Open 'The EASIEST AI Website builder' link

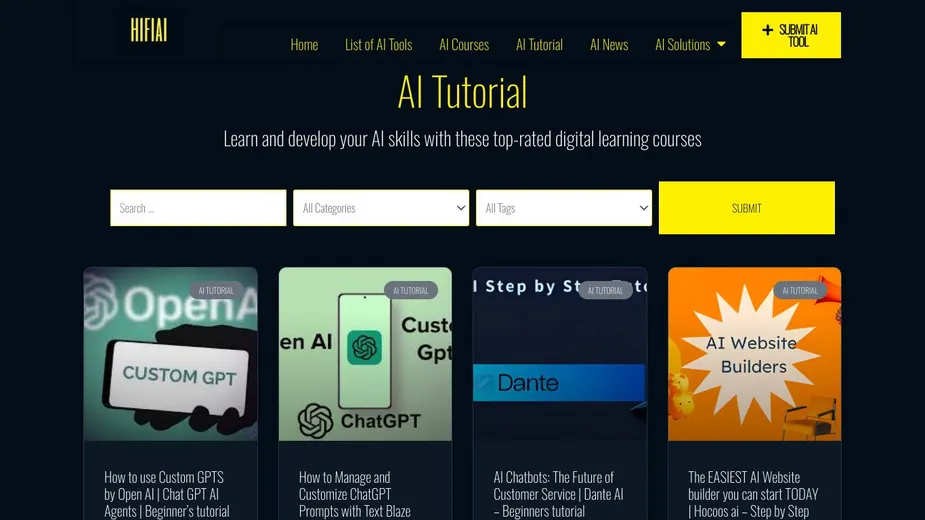(753, 494)
